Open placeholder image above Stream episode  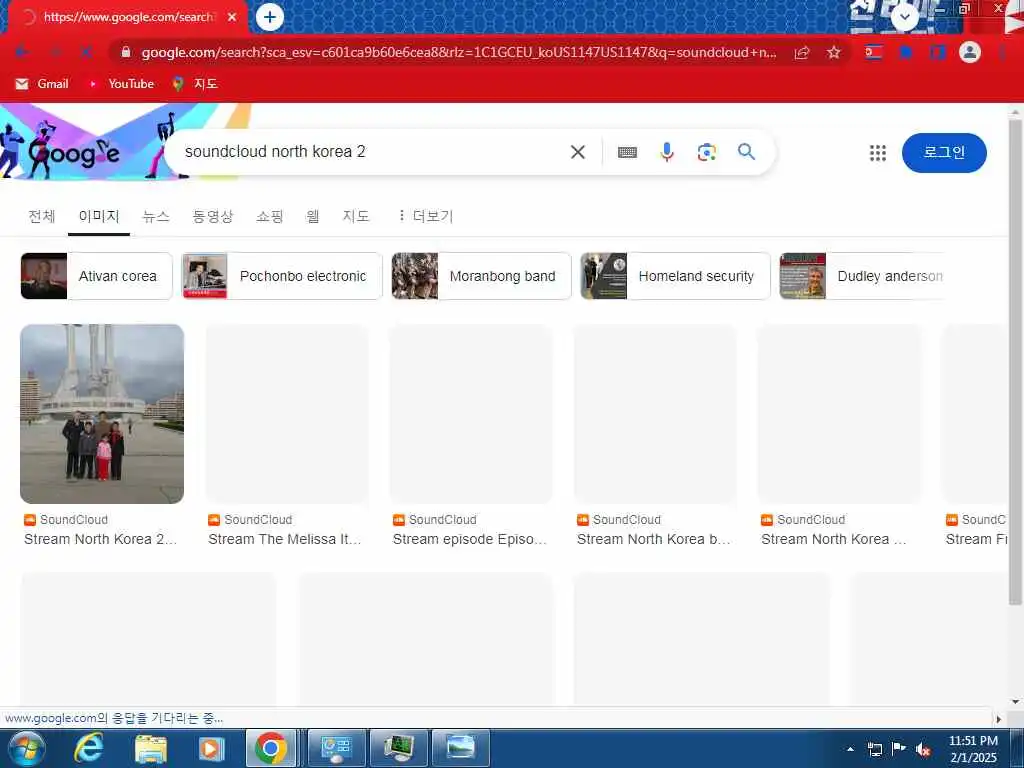pos(471,413)
